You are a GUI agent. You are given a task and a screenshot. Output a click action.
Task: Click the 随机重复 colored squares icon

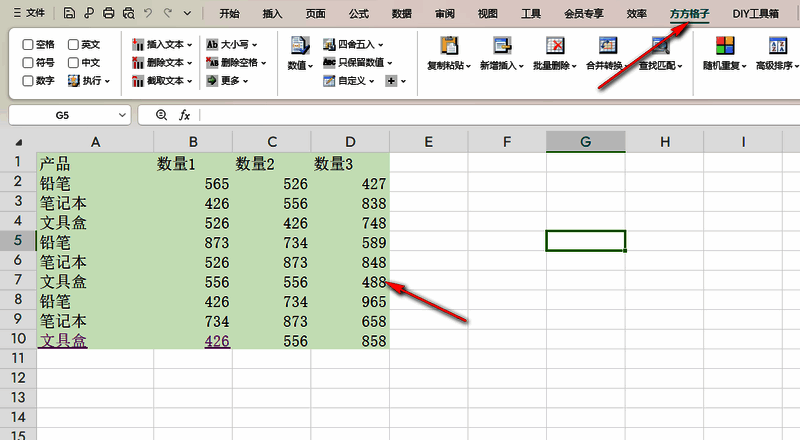click(x=725, y=45)
